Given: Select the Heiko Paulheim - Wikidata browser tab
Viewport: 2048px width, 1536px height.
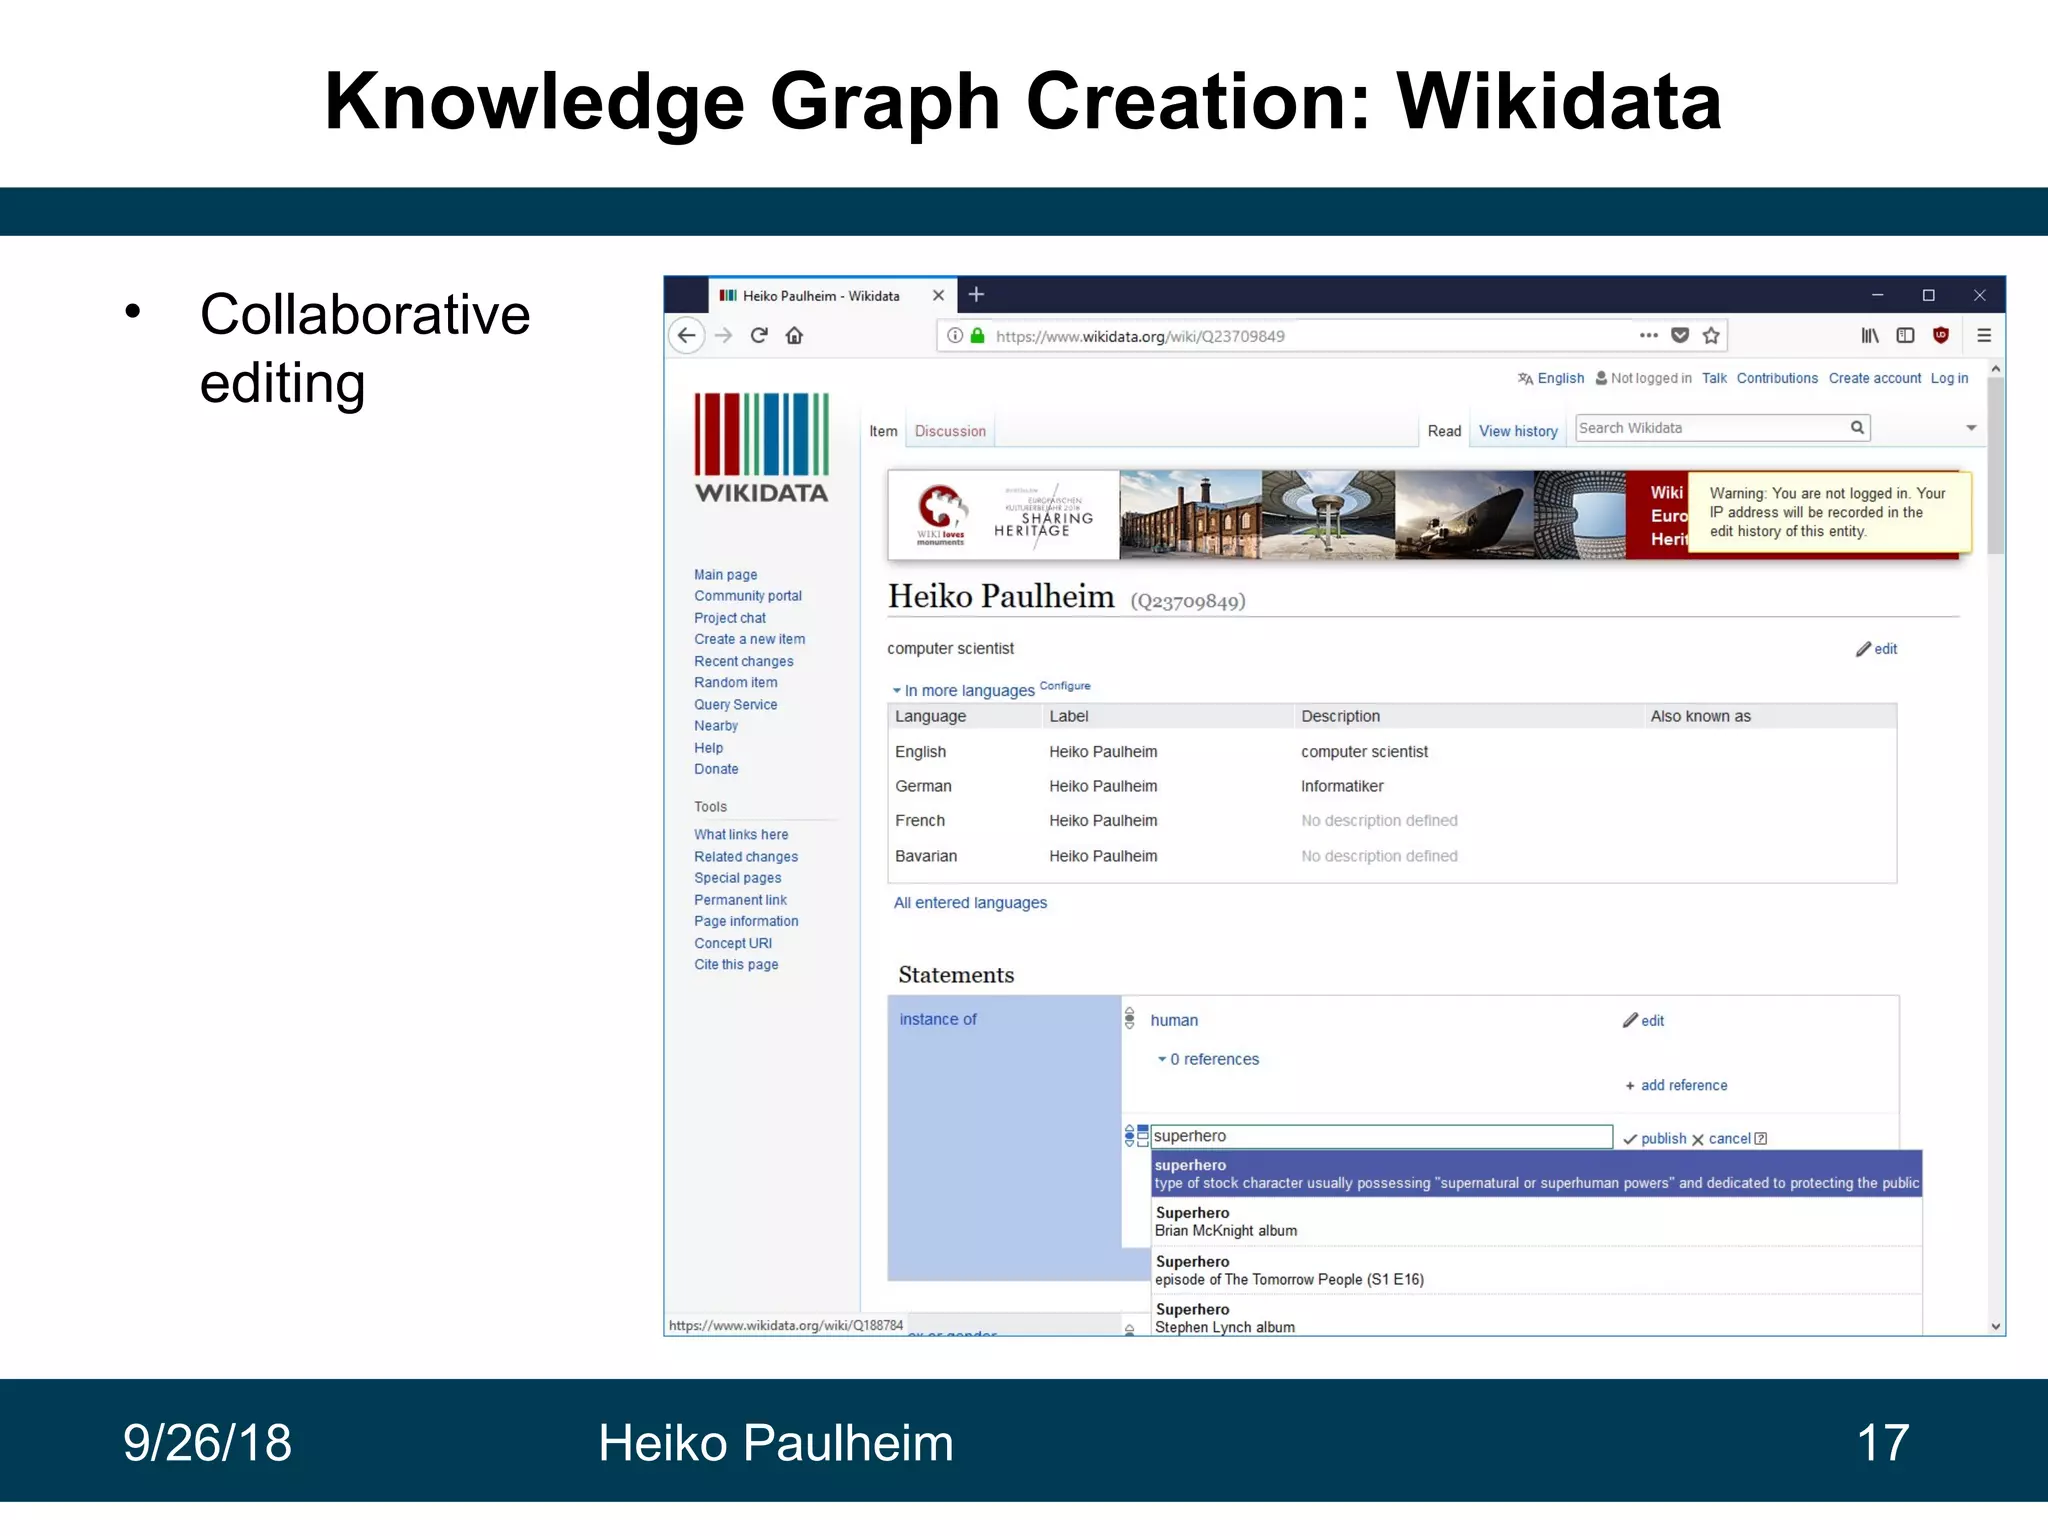Looking at the screenshot, I should pyautogui.click(x=832, y=296).
